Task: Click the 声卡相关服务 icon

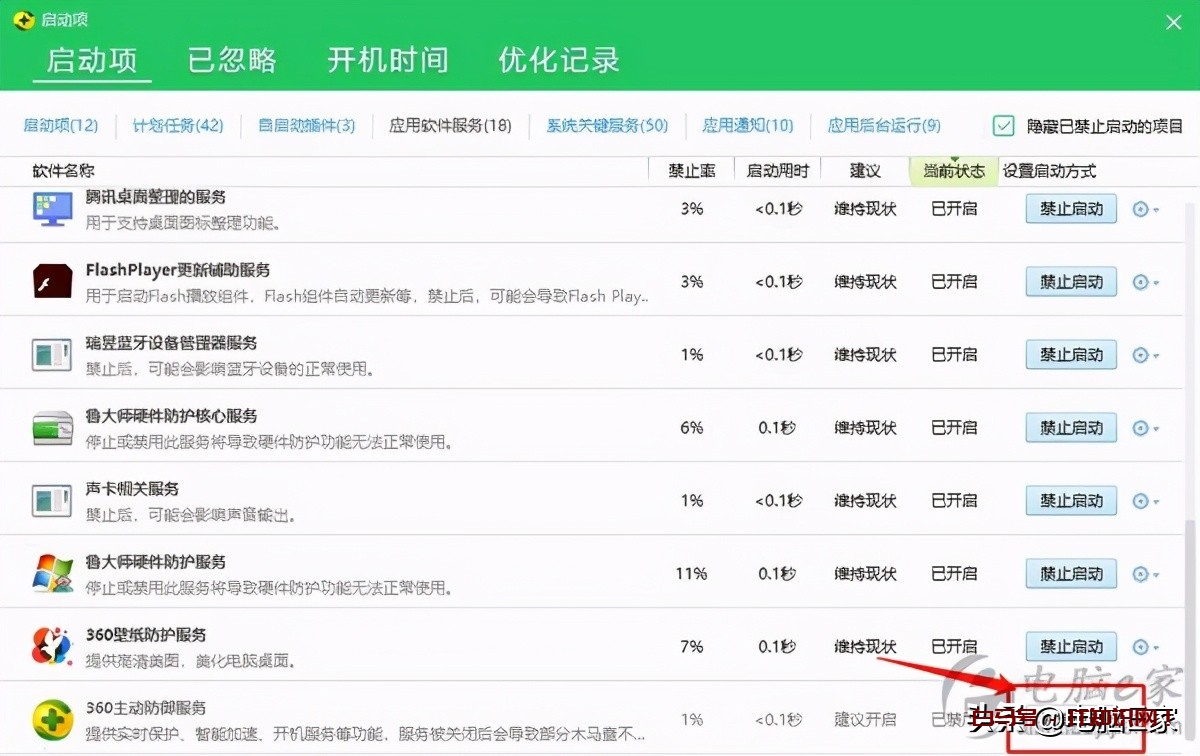Action: click(x=52, y=500)
